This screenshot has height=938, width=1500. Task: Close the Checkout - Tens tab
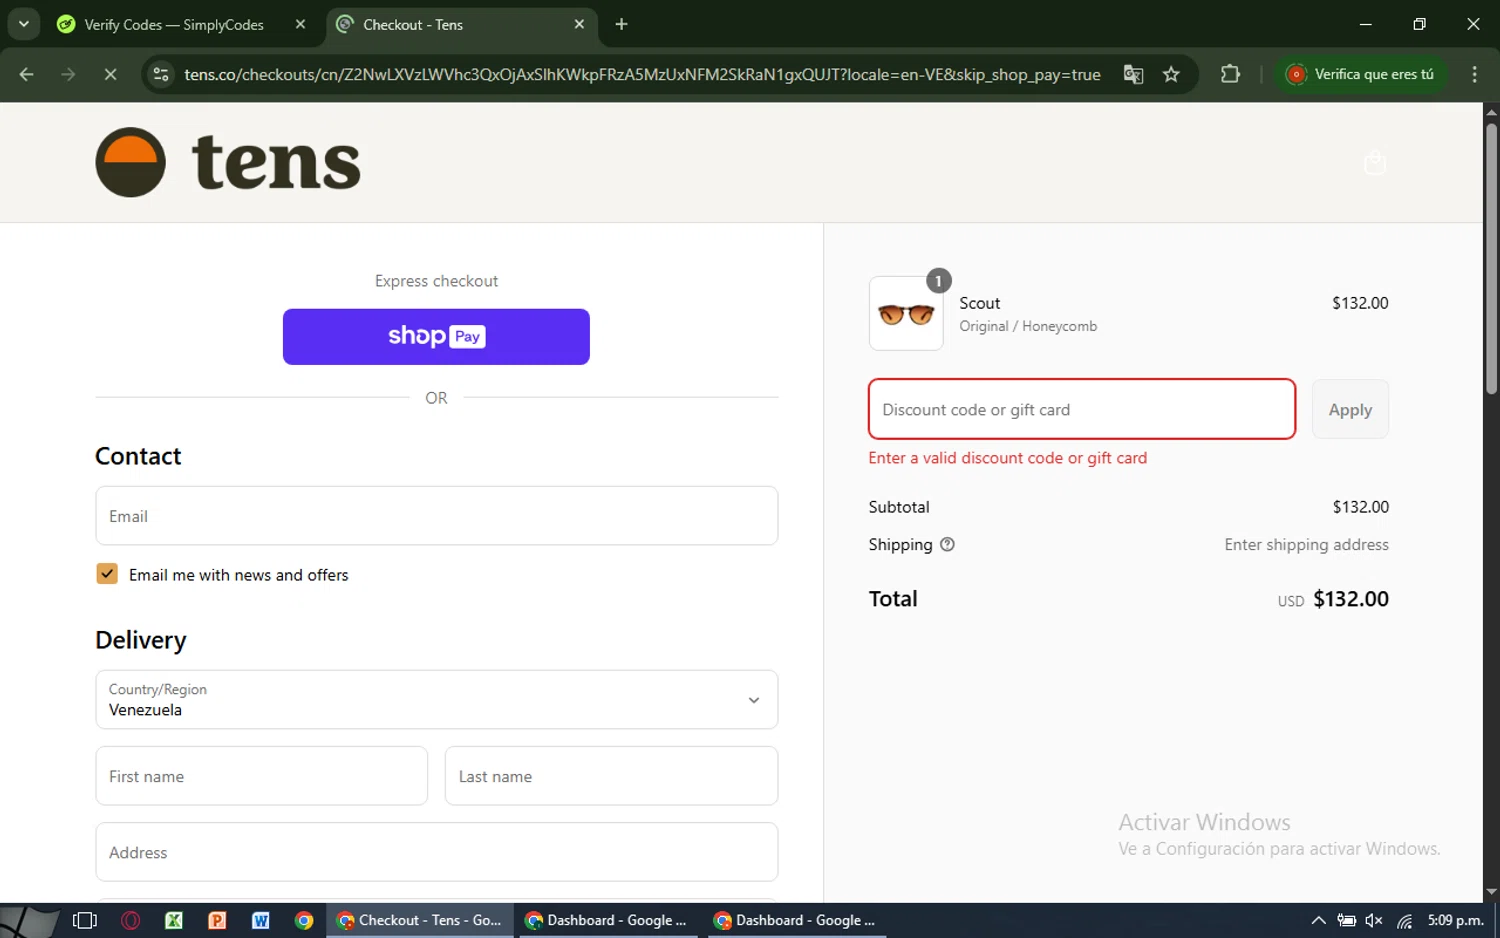click(x=579, y=24)
